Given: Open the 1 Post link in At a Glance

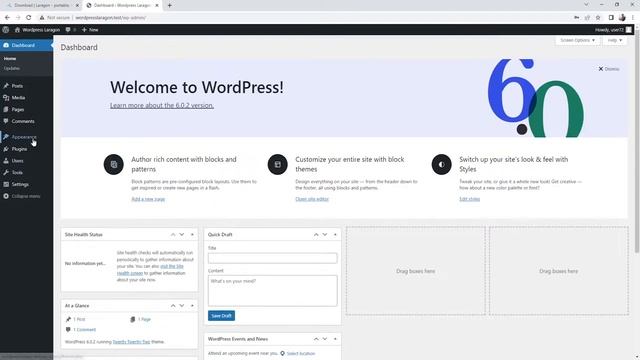Looking at the screenshot, I should 79,319.
